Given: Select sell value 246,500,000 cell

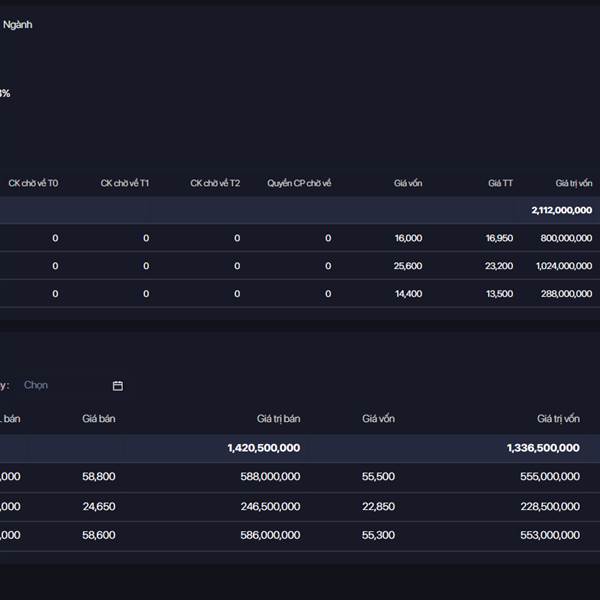Looking at the screenshot, I should 270,506.
